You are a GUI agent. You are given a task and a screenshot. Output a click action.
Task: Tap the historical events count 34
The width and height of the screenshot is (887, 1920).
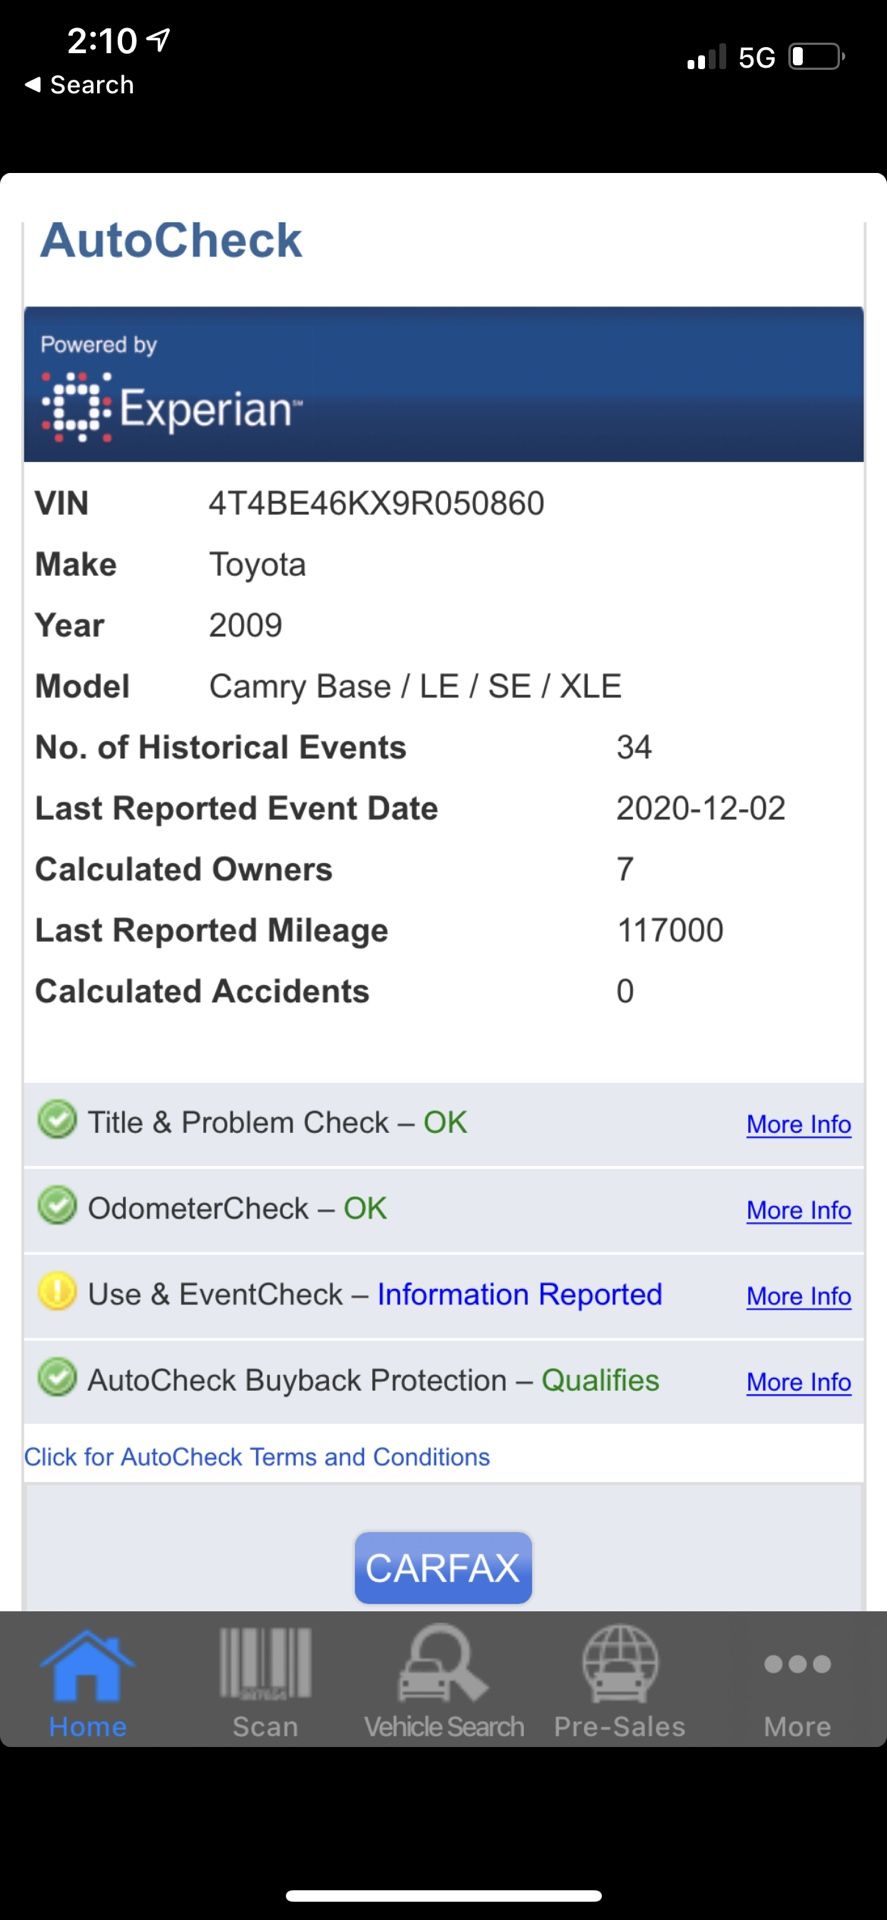pos(634,748)
